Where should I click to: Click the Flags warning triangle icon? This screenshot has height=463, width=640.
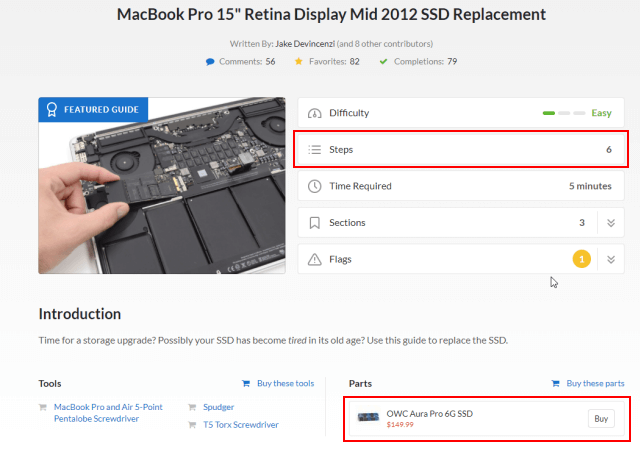click(x=314, y=259)
